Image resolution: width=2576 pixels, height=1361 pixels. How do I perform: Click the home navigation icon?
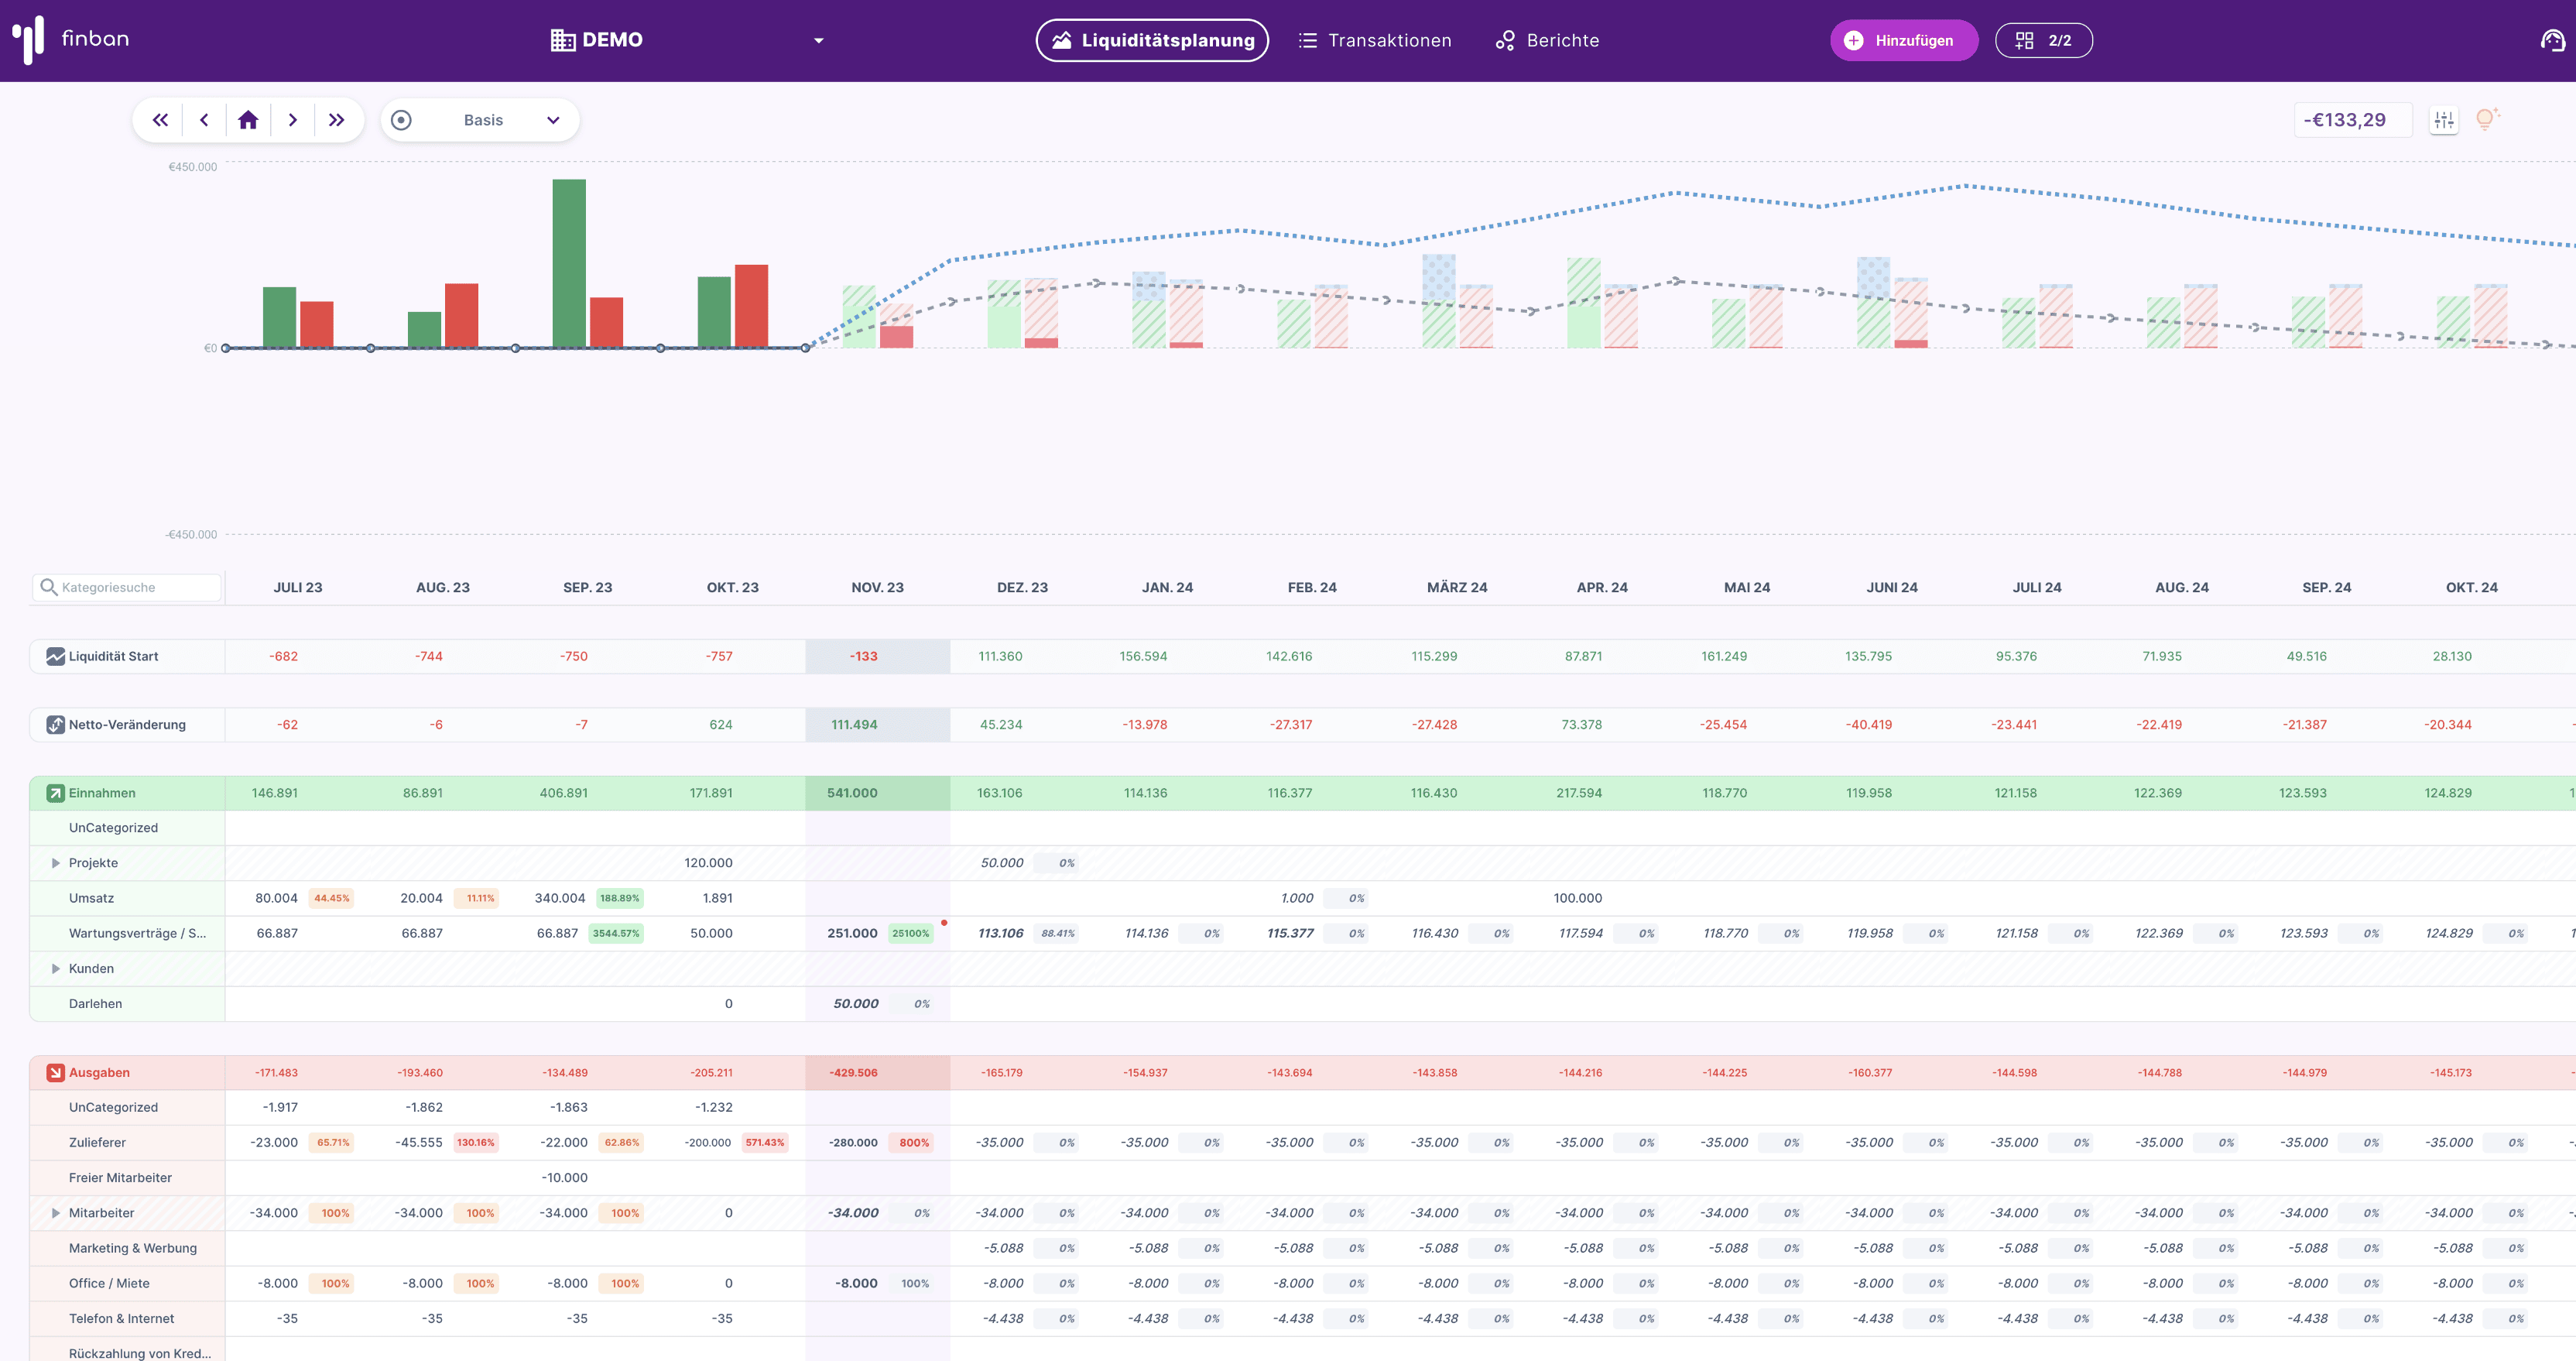pyautogui.click(x=248, y=120)
